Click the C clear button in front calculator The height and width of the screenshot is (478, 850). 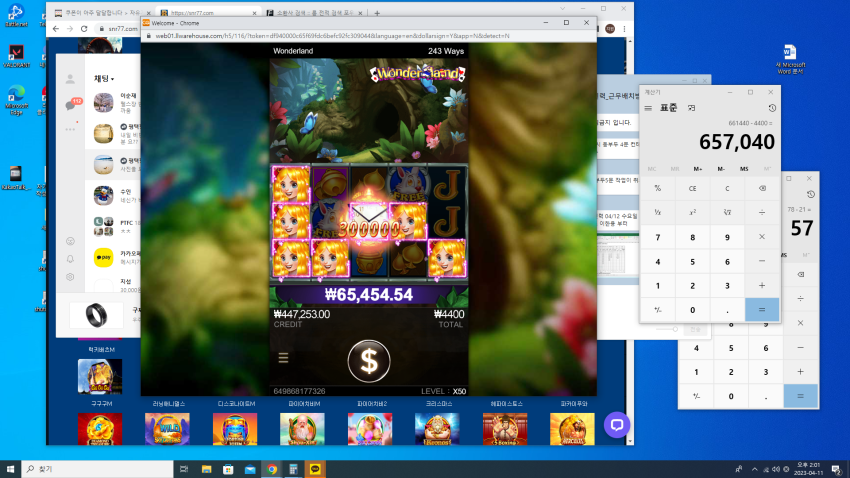[727, 188]
